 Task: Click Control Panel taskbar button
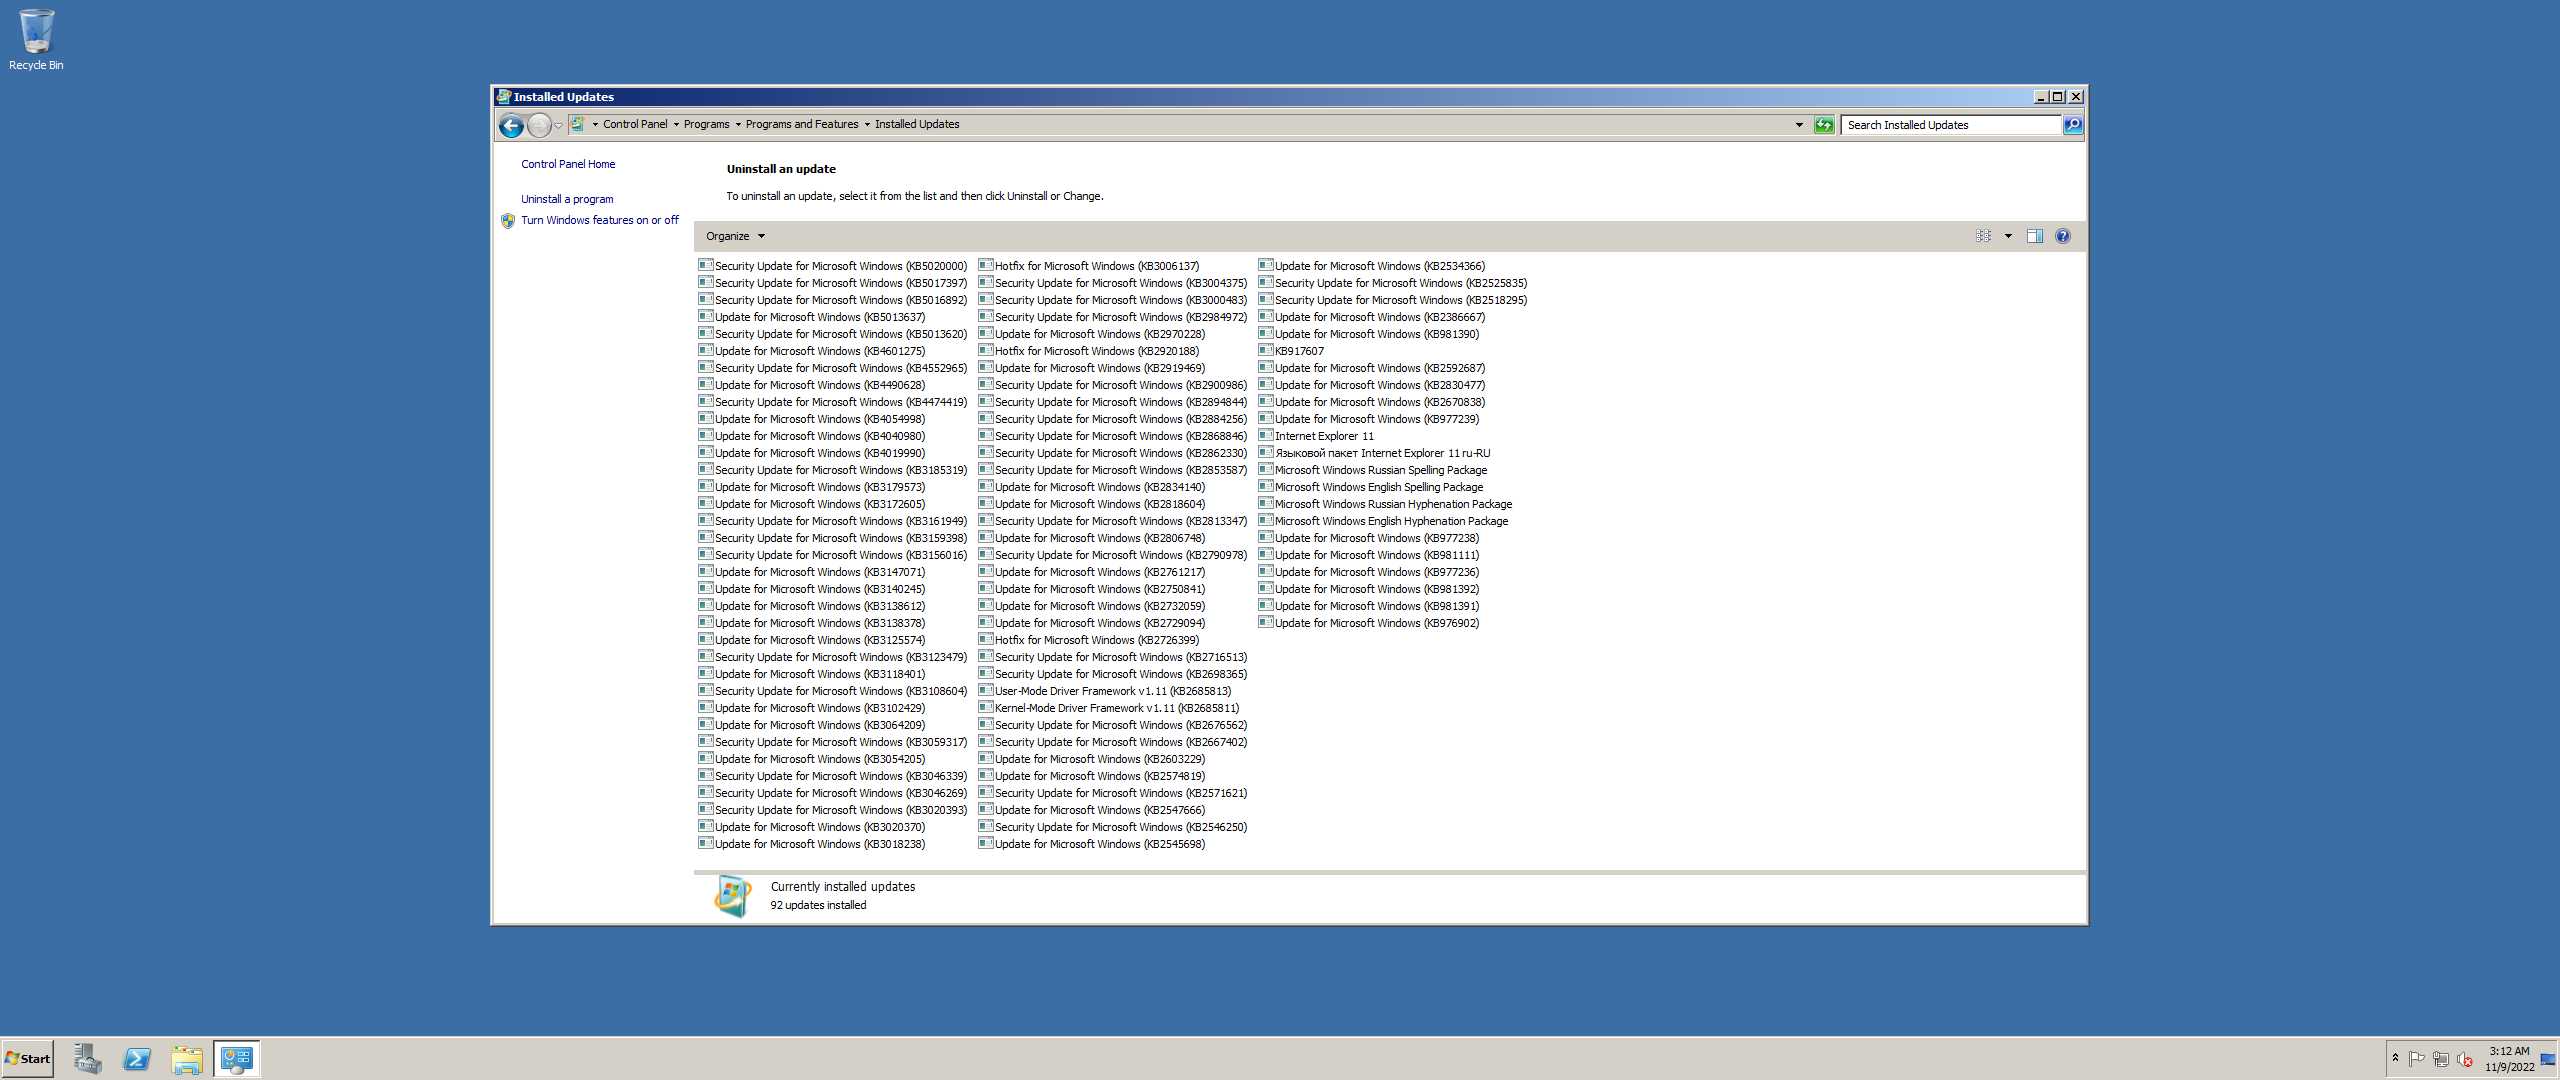click(237, 1059)
